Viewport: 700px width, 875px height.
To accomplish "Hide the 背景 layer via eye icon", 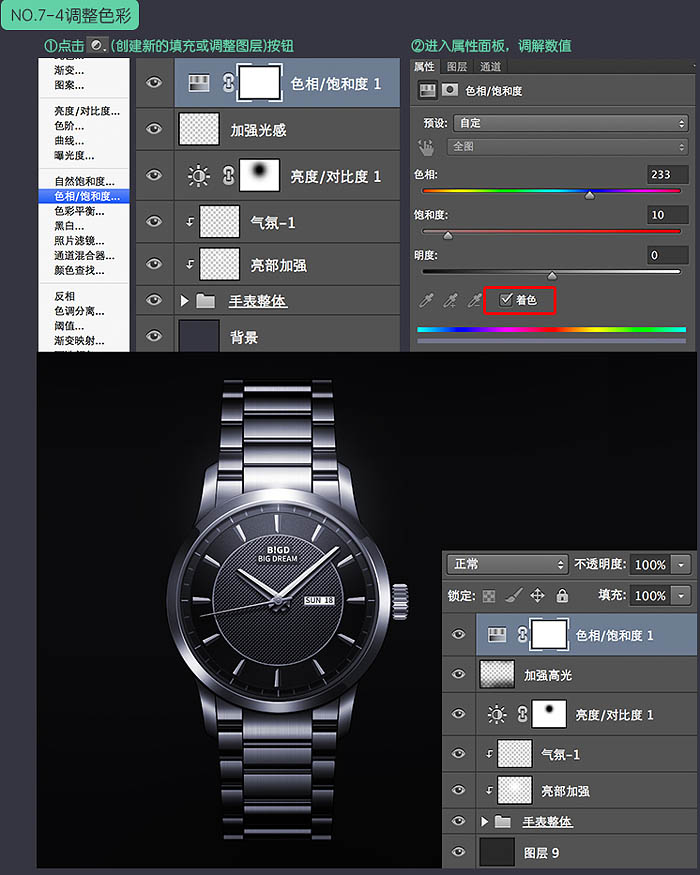I will pos(154,336).
